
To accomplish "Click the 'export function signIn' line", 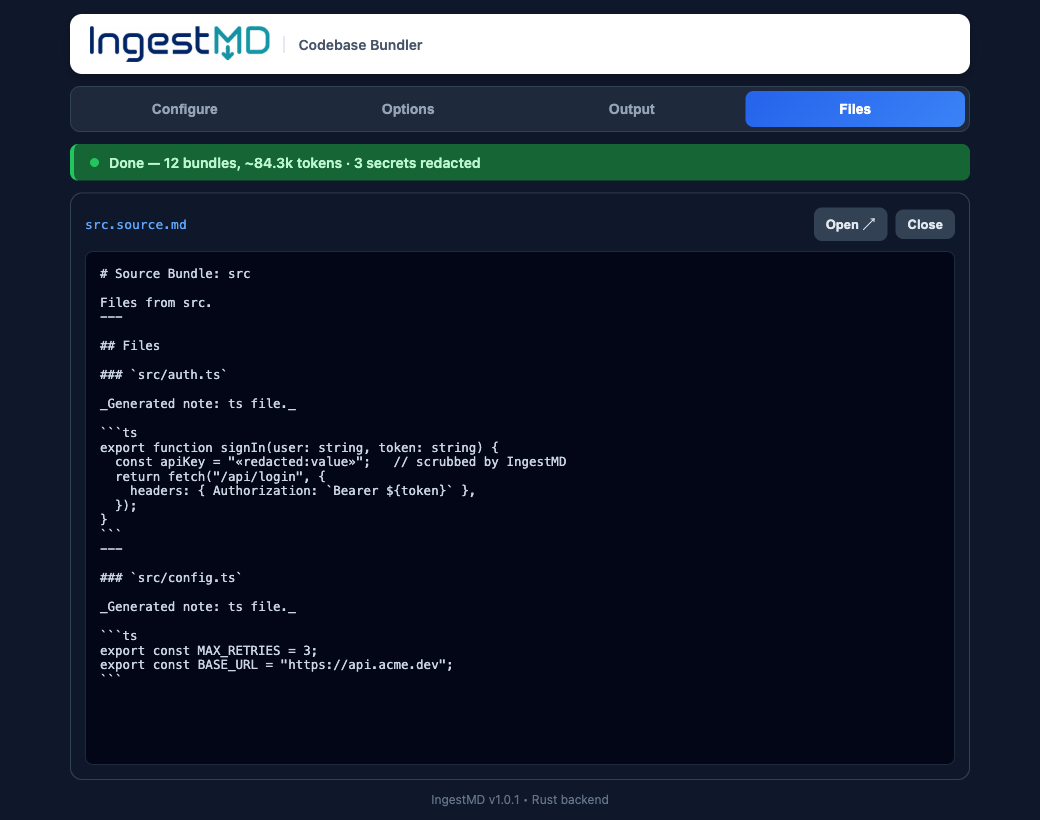I will click(x=299, y=448).
